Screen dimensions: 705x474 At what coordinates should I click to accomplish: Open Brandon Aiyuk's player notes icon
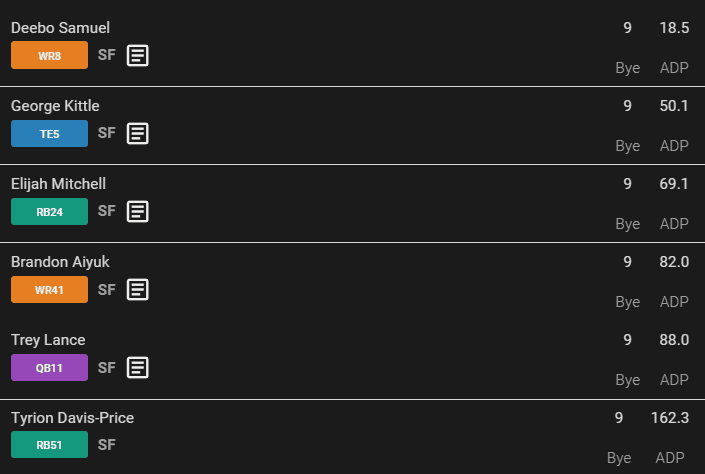(138, 289)
